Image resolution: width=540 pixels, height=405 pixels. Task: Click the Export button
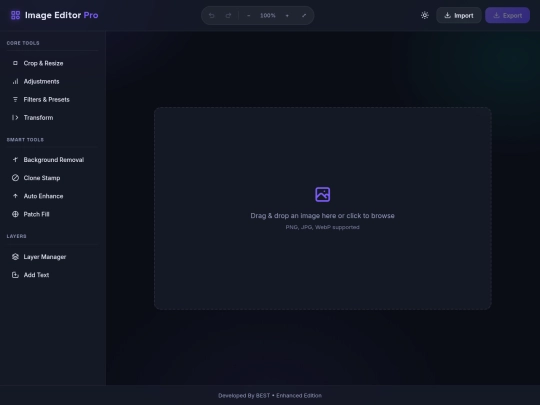507,15
